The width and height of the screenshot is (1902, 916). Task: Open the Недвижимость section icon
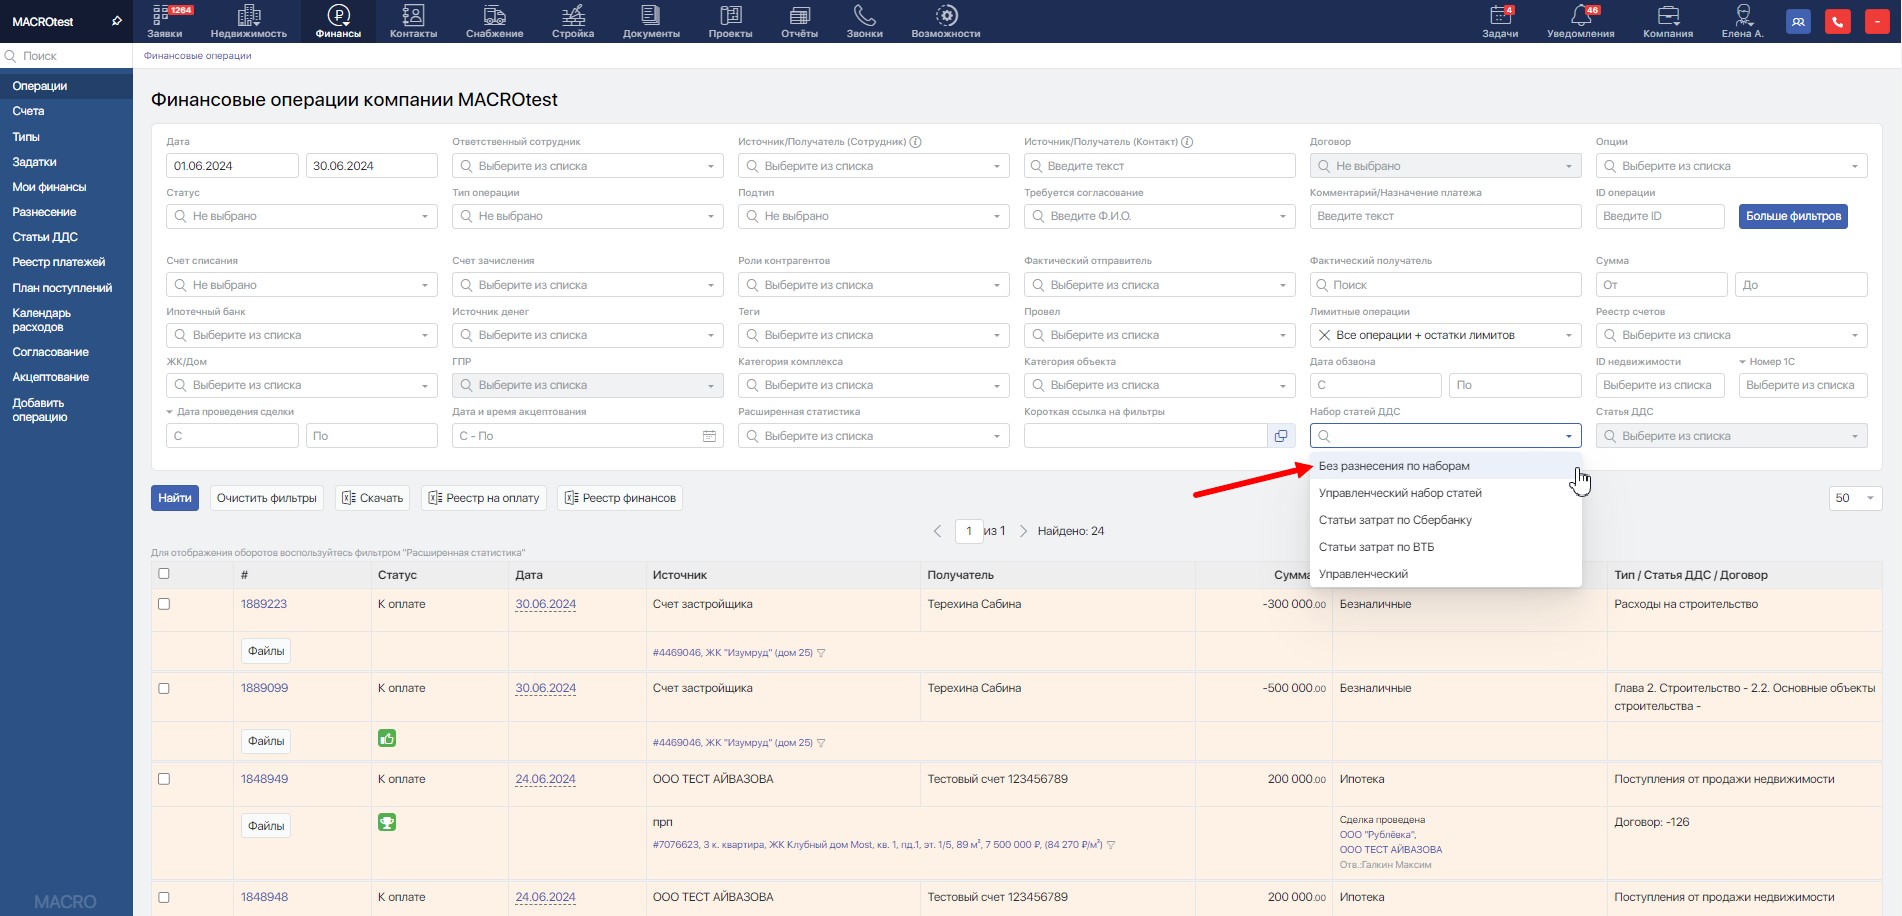click(248, 16)
